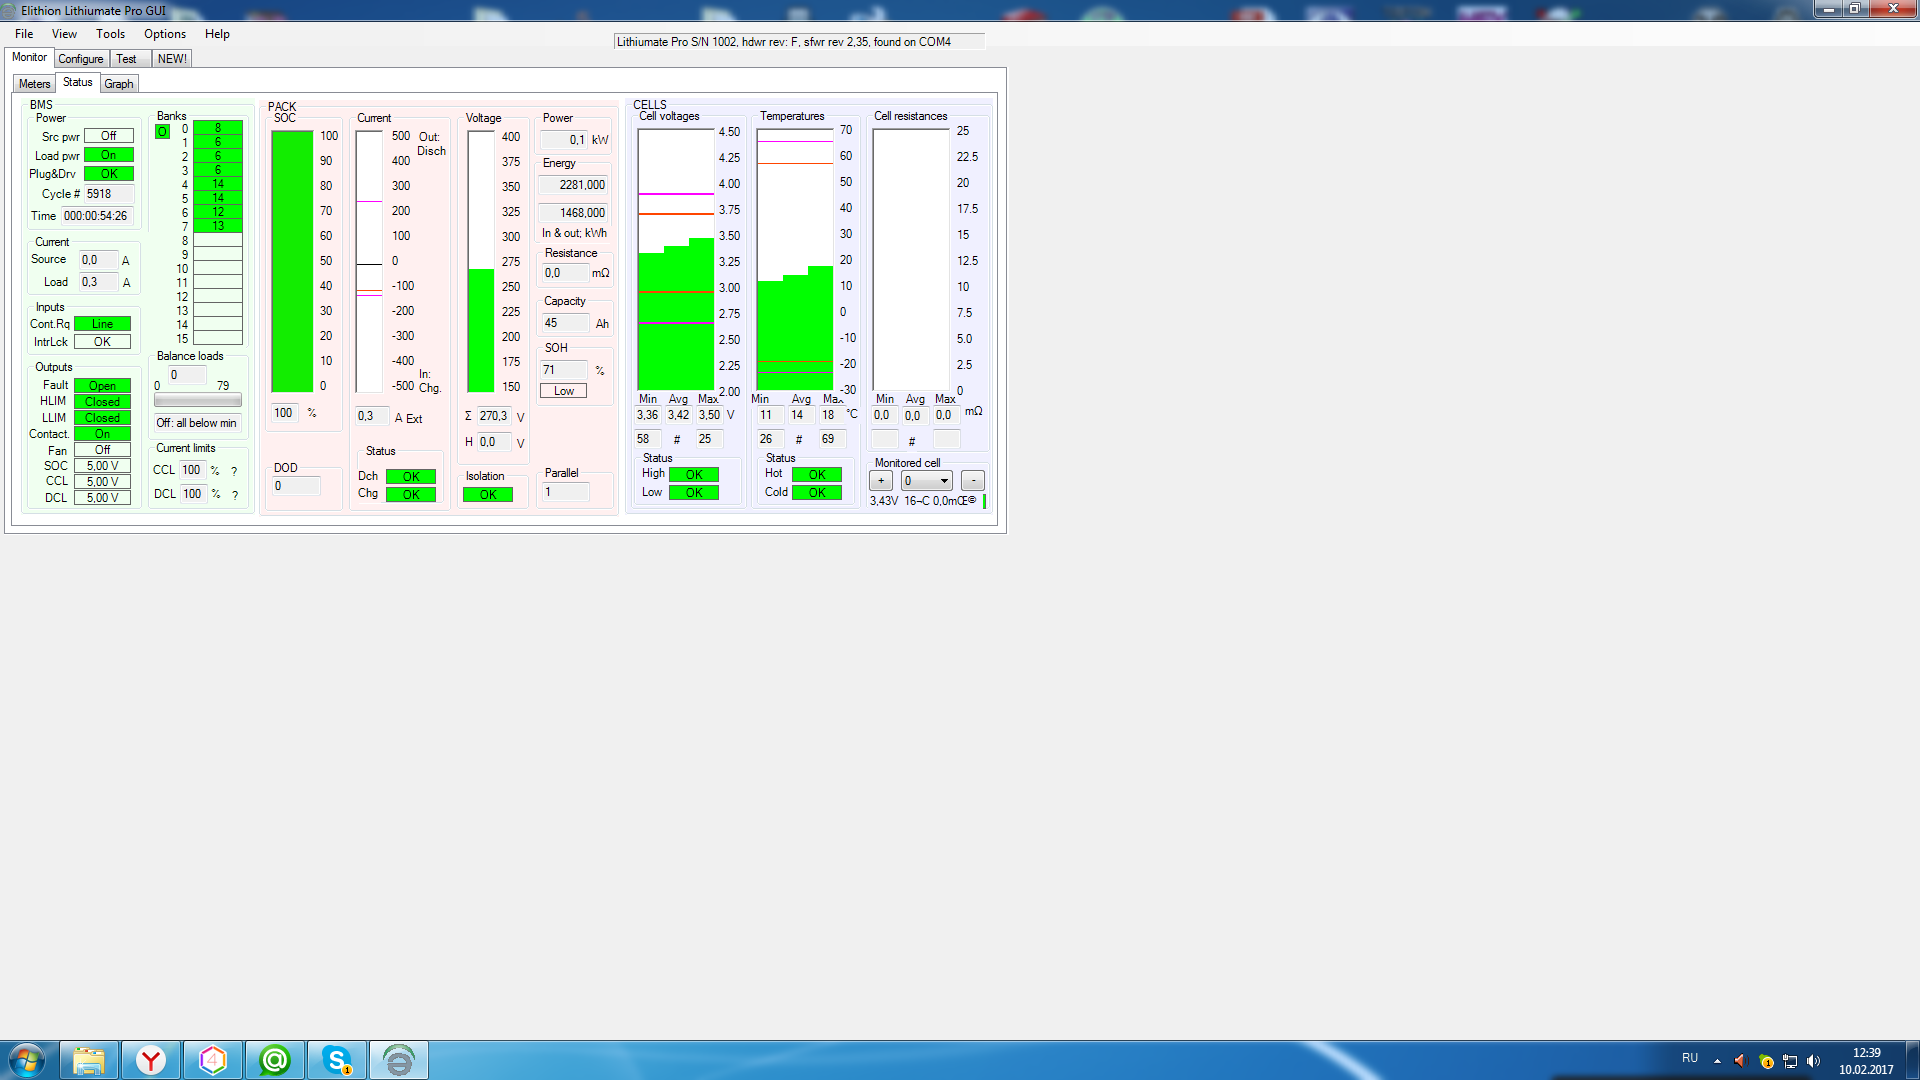Click the cell voltages High OK status

[694, 475]
